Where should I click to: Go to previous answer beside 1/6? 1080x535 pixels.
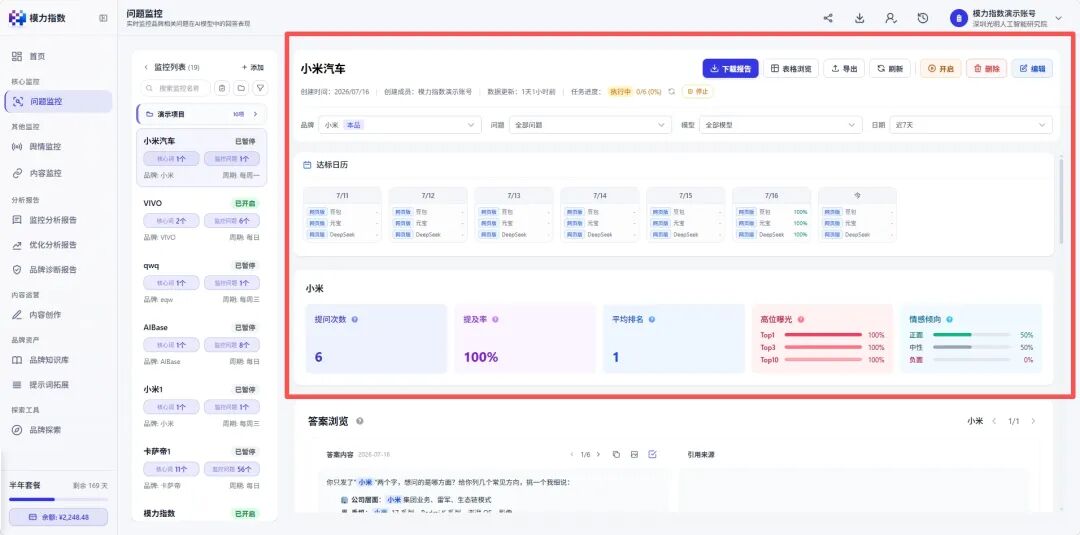click(x=573, y=454)
